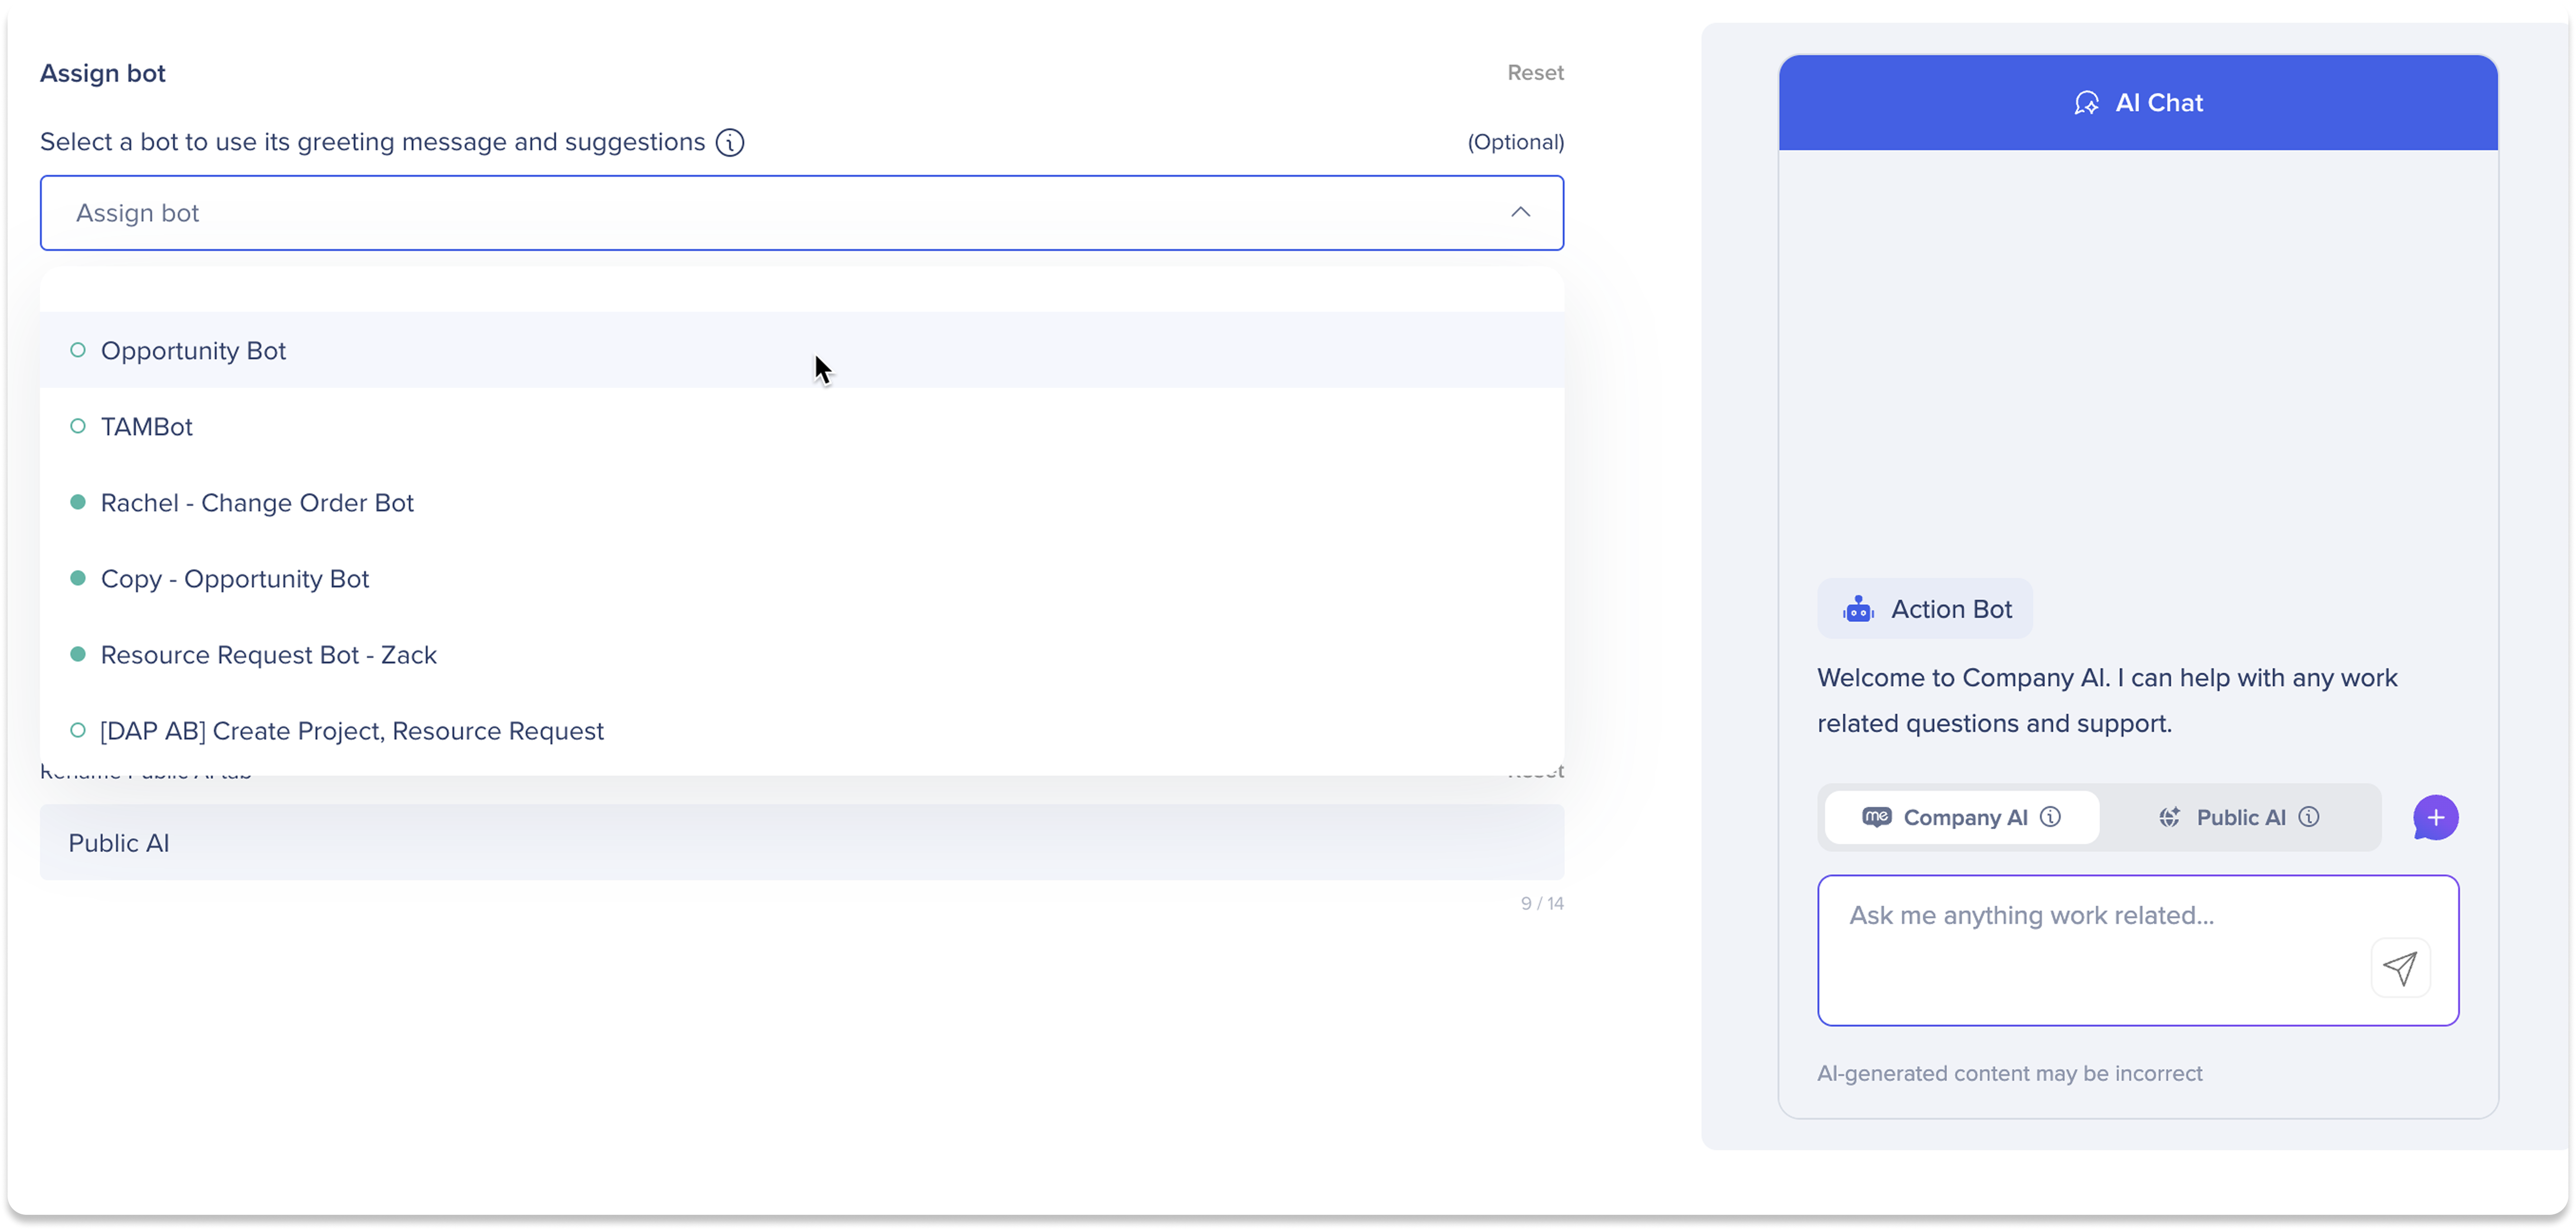Click the Reset link for Assign bot

coord(1535,73)
